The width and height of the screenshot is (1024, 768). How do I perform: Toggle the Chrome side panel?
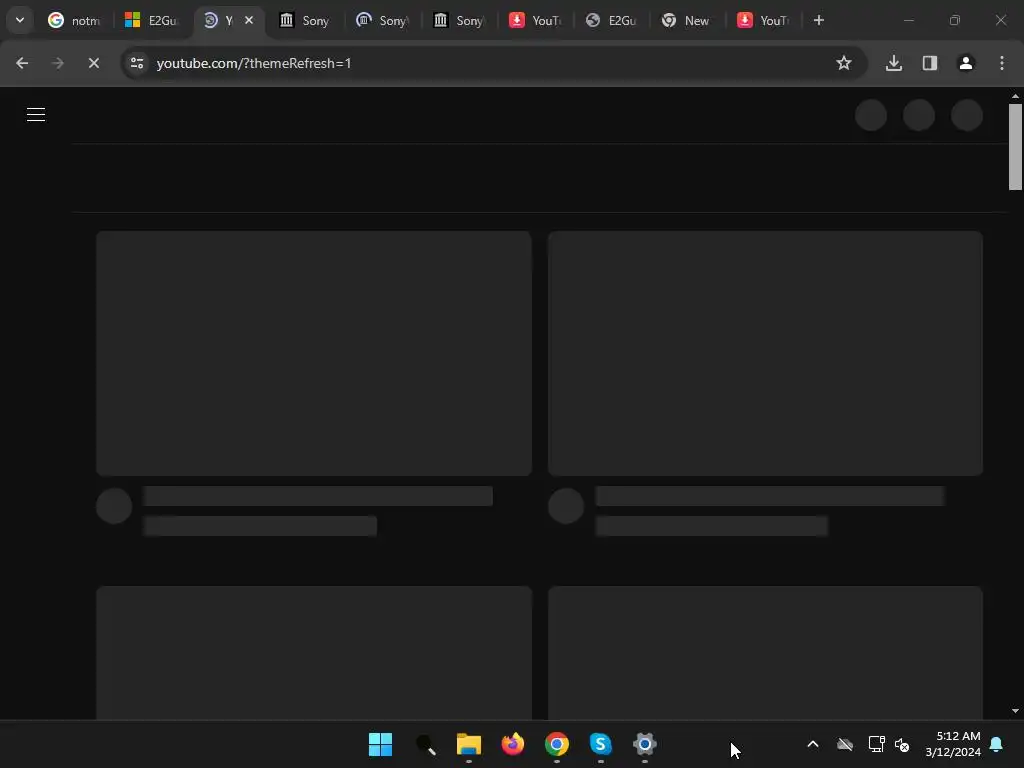[930, 63]
